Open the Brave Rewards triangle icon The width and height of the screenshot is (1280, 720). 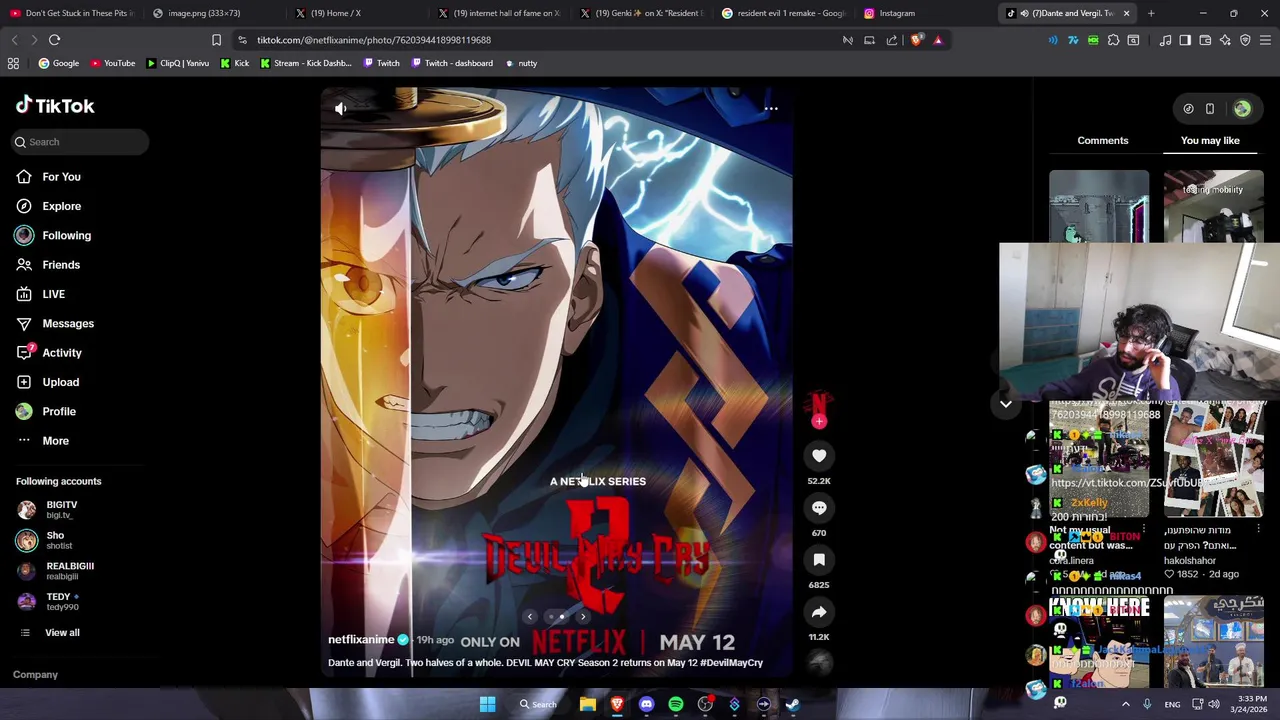click(x=938, y=40)
